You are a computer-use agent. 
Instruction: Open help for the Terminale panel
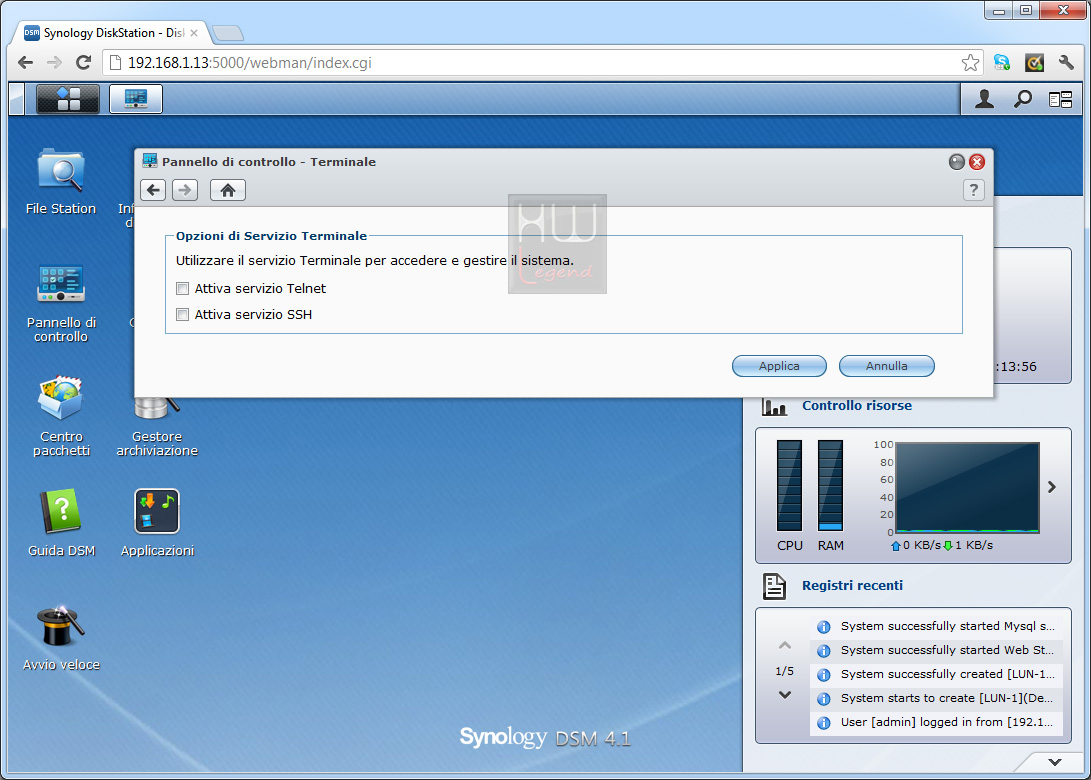pos(973,190)
